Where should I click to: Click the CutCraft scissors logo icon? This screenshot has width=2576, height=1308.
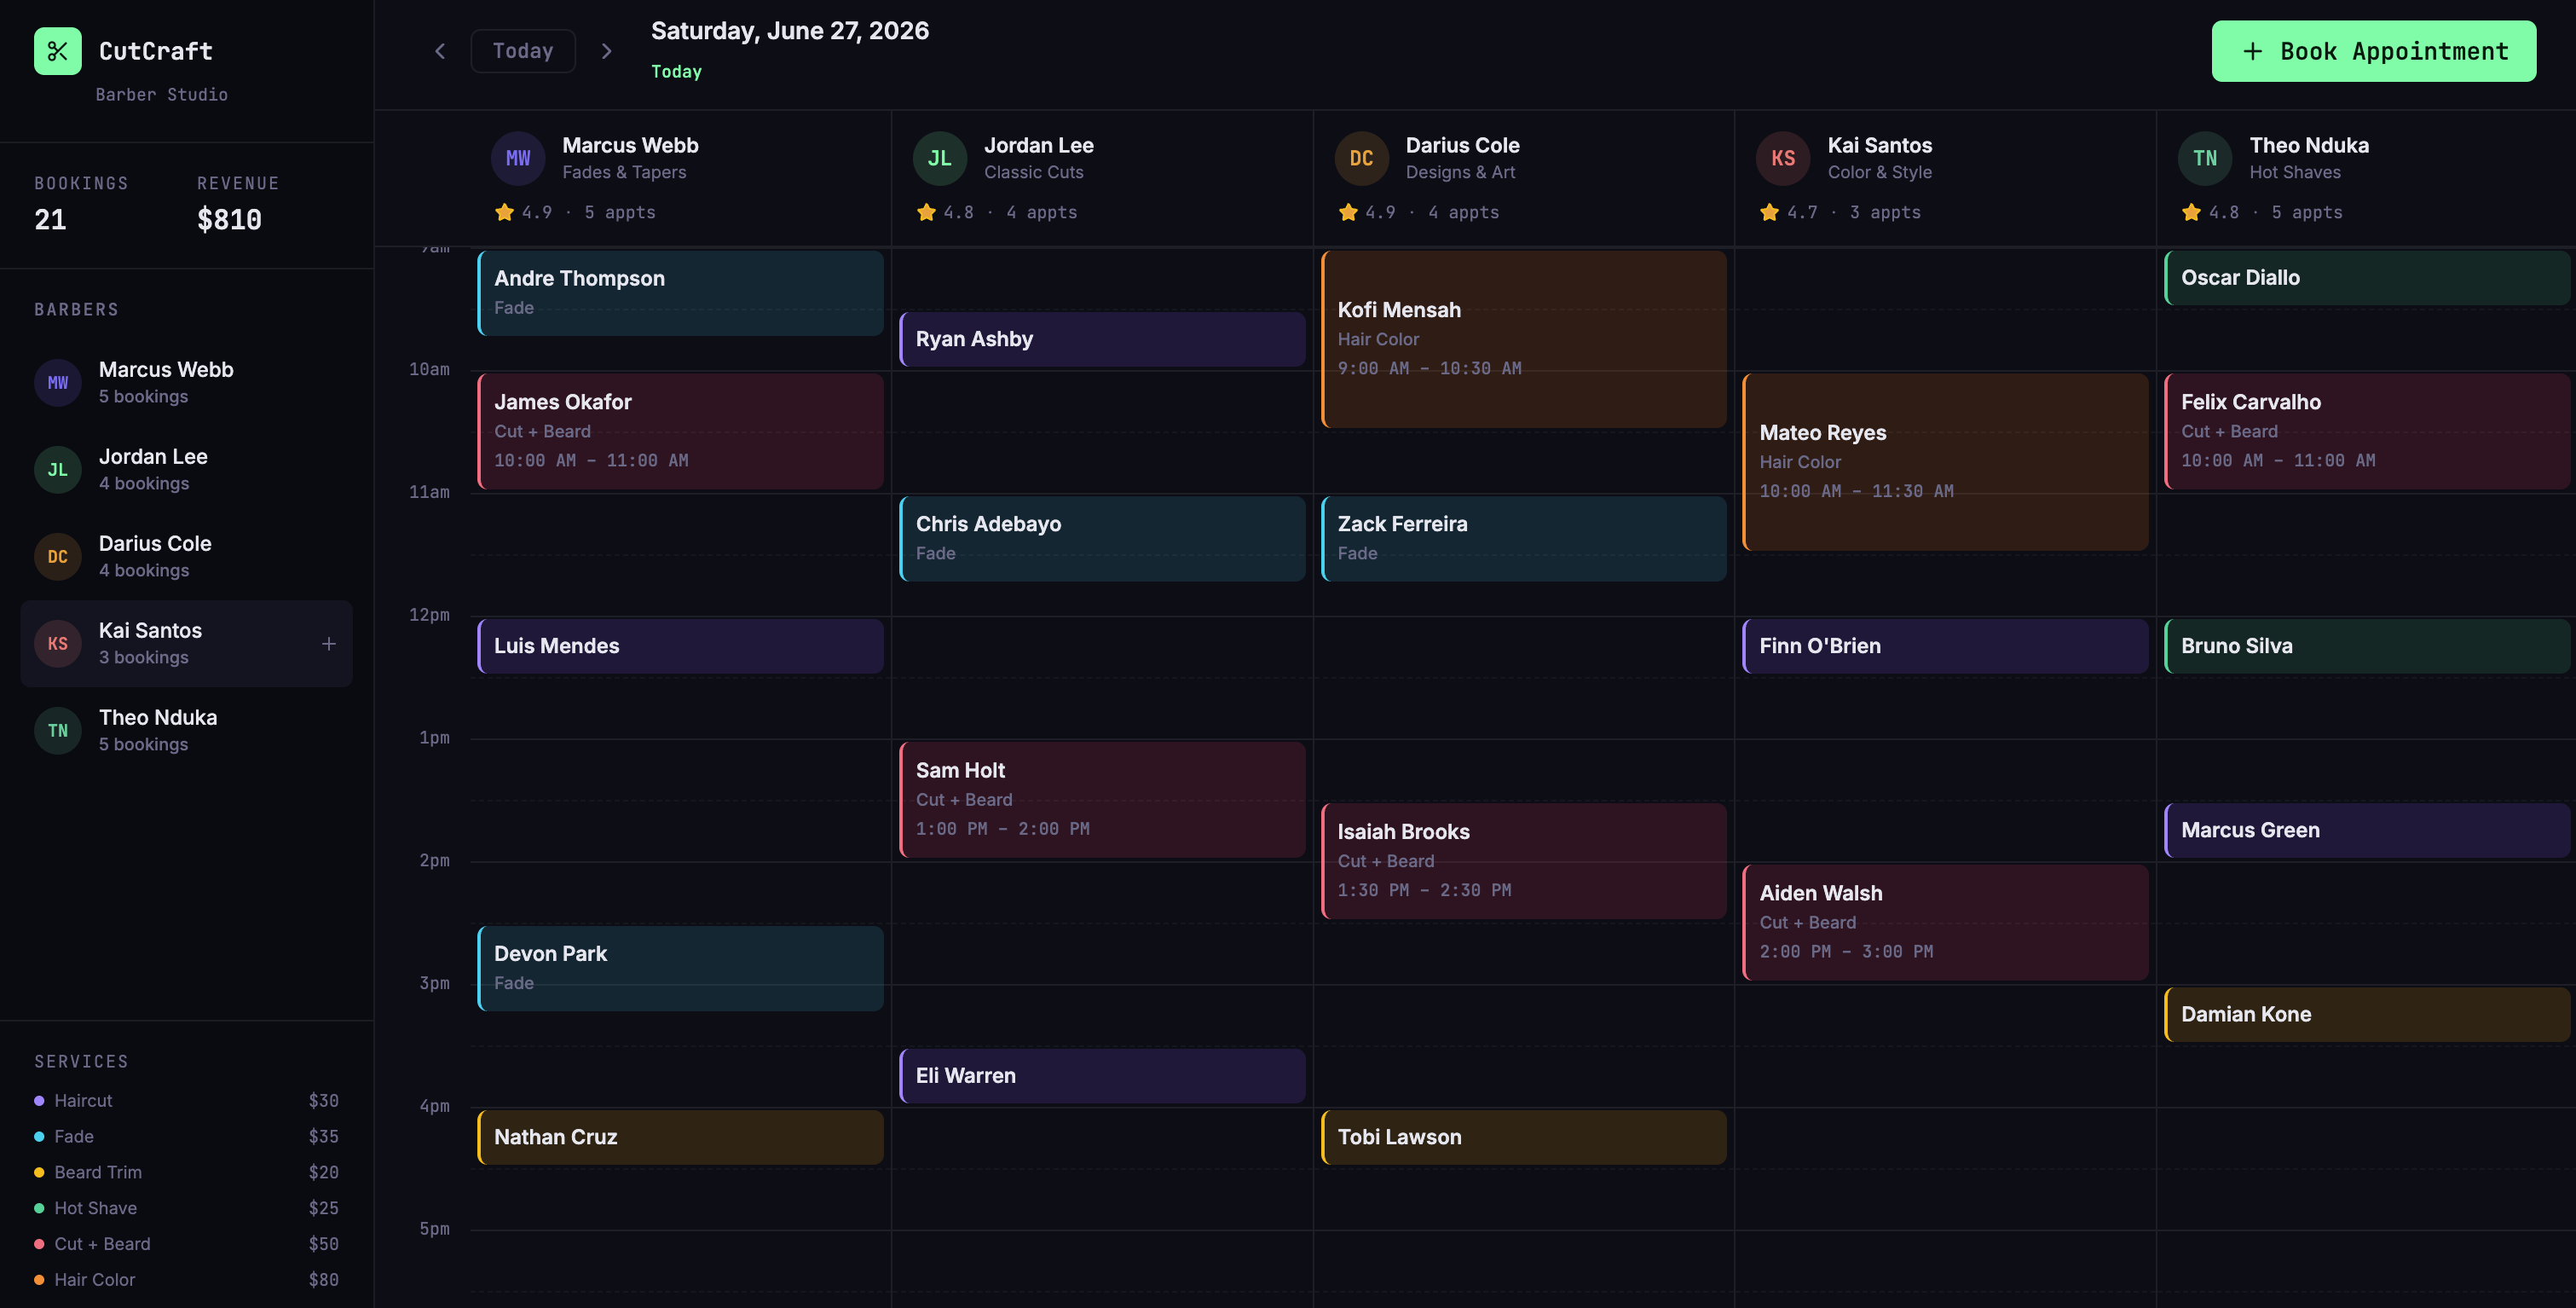[57, 51]
